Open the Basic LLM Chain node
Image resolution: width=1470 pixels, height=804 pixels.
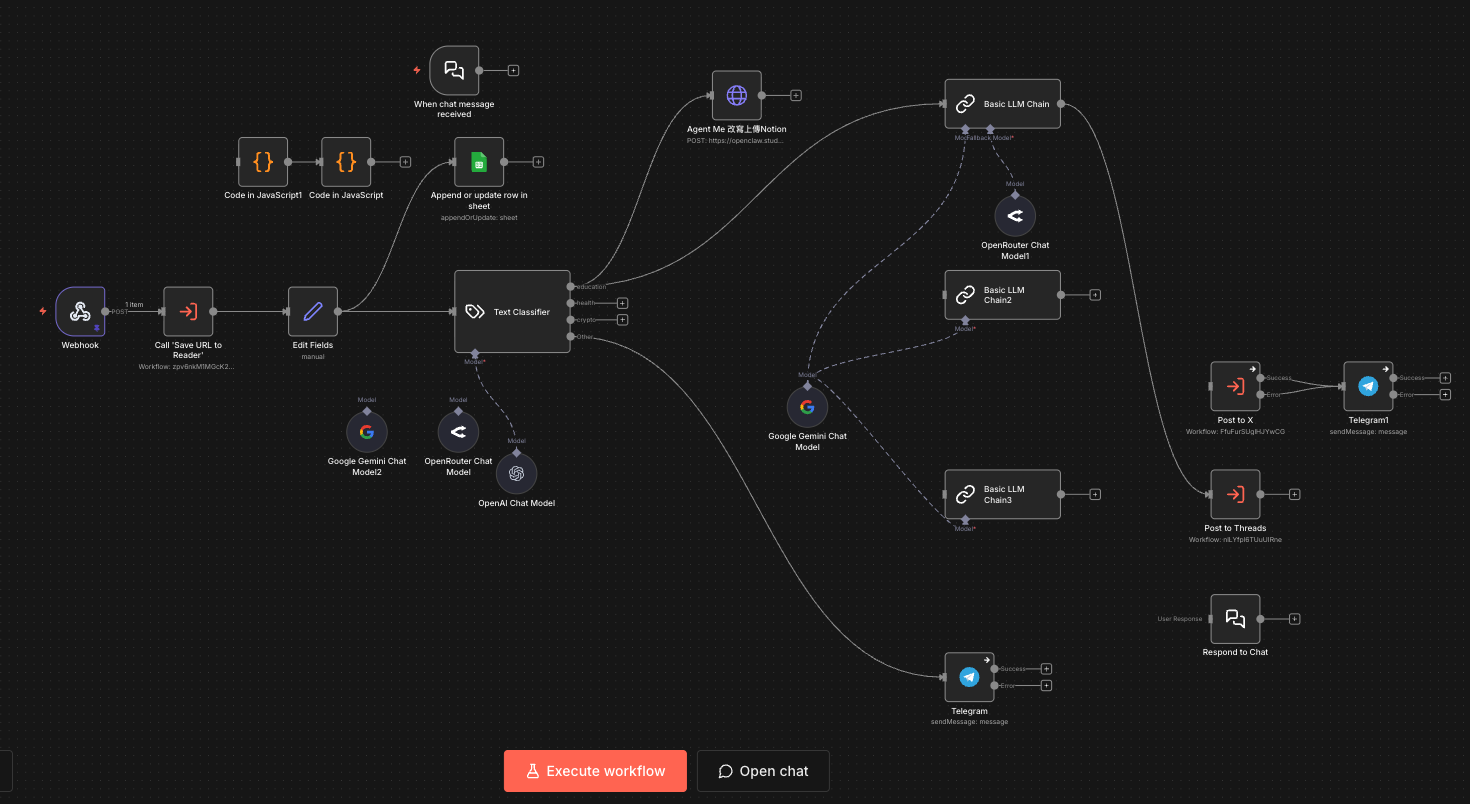(1002, 103)
